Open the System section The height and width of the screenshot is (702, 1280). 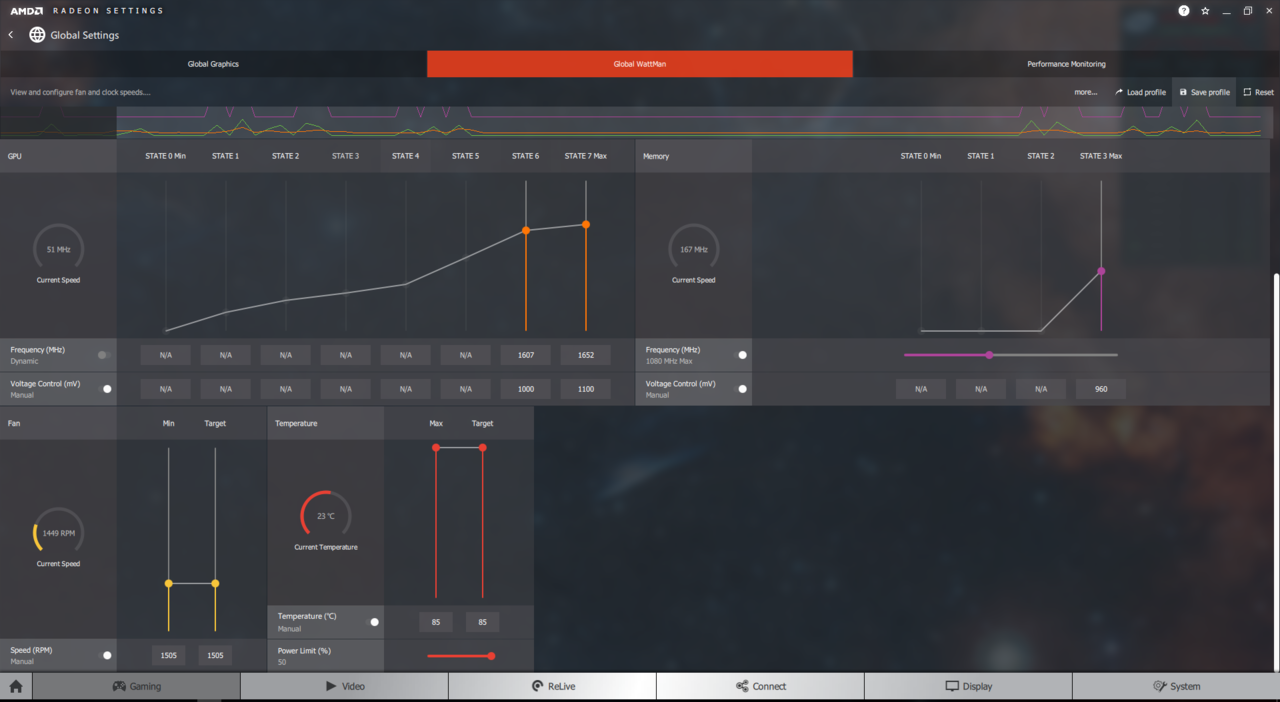coord(1176,686)
